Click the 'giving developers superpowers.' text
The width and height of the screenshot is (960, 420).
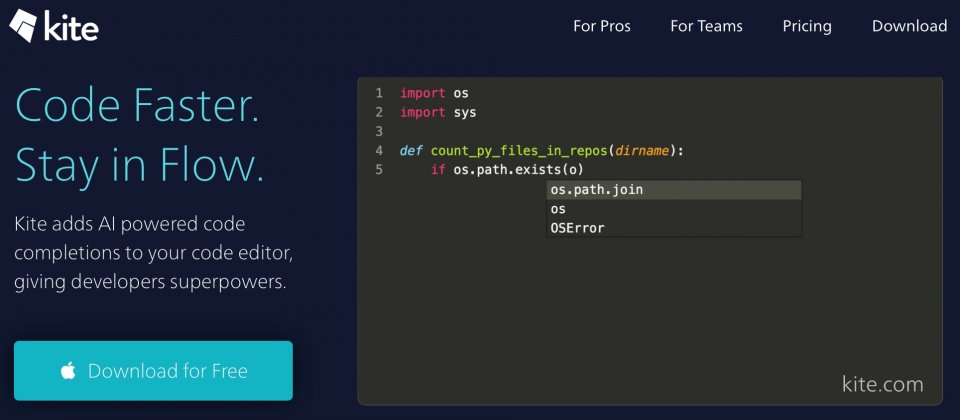151,282
